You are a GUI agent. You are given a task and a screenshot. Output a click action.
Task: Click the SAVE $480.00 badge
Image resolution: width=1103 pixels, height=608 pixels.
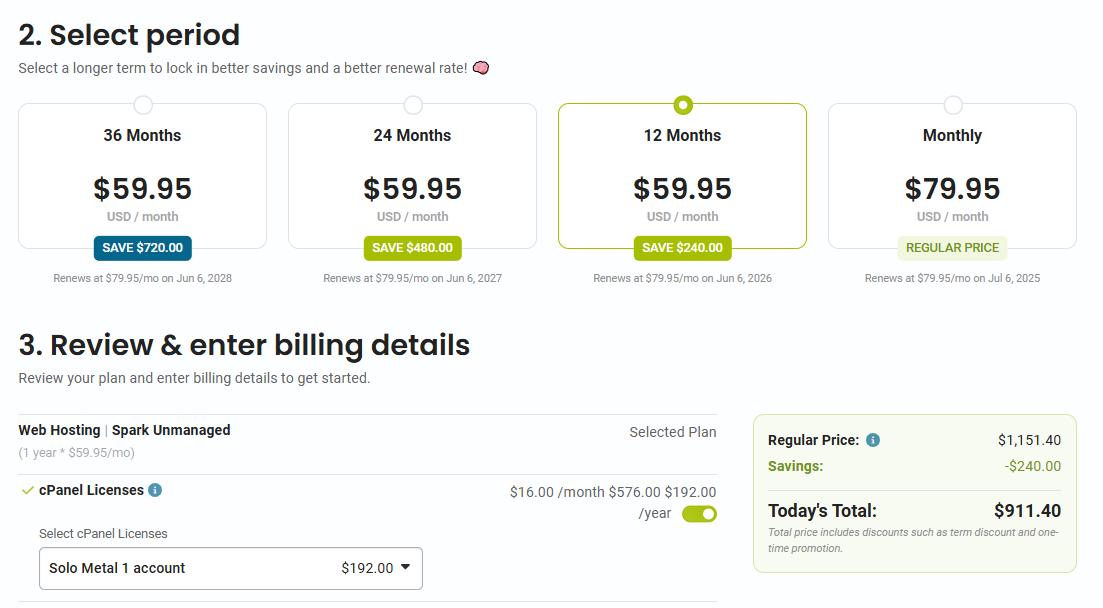(x=412, y=248)
